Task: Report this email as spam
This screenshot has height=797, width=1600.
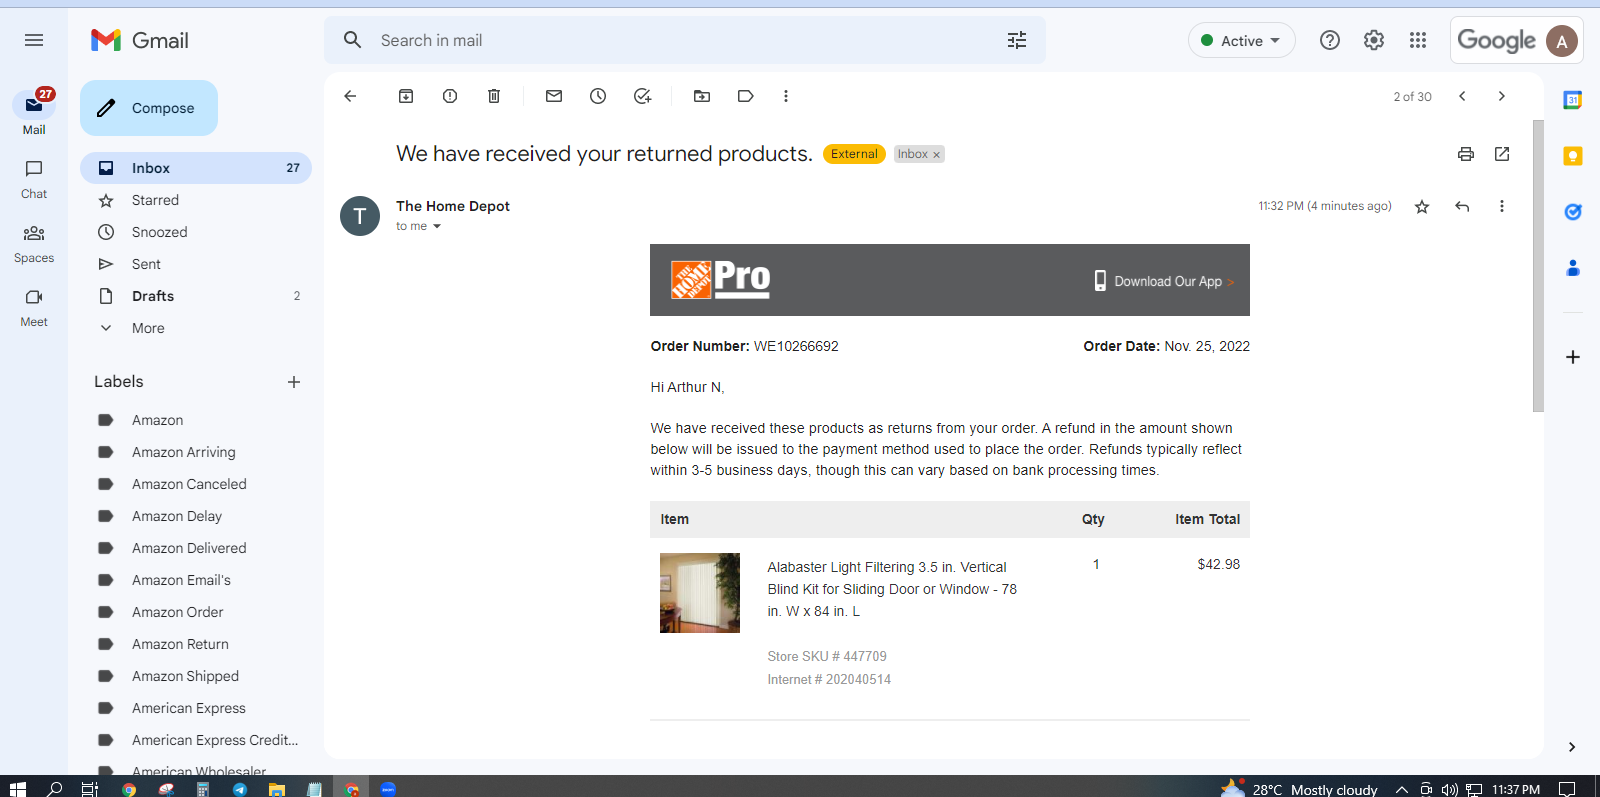Action: [450, 96]
